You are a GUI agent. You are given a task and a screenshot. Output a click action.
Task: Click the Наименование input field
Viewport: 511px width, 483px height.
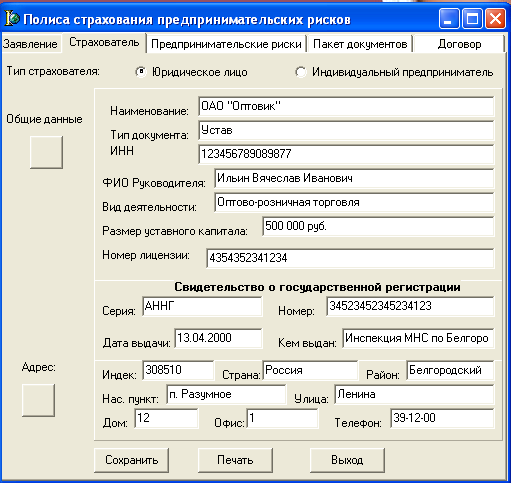click(346, 106)
